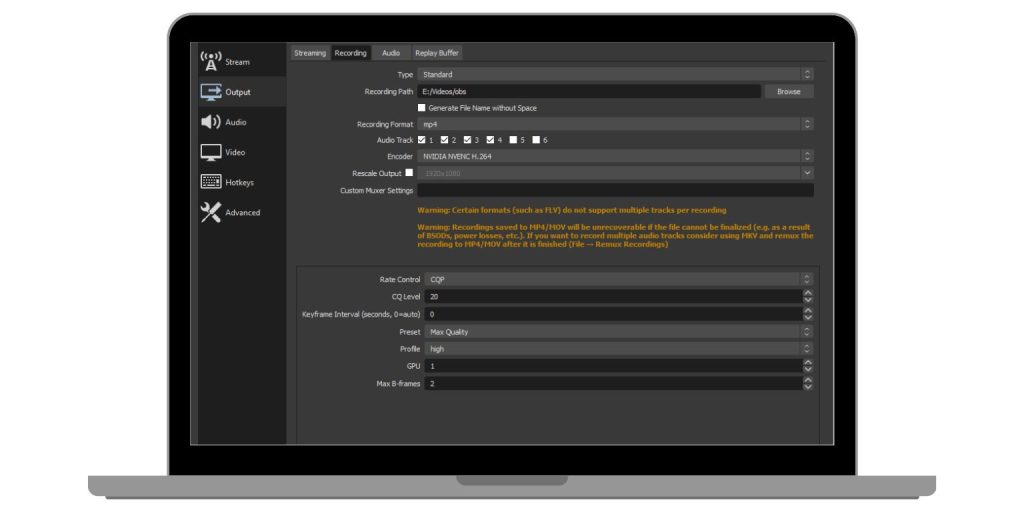The image size is (1024, 512).
Task: Click the Custom Muxer Settings field
Action: [615, 190]
